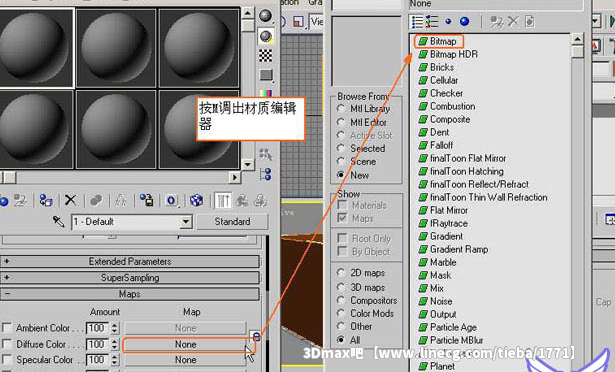Viewport: 615px width, 372px height.
Task: Click the Make Unique icon
Action: [121, 201]
